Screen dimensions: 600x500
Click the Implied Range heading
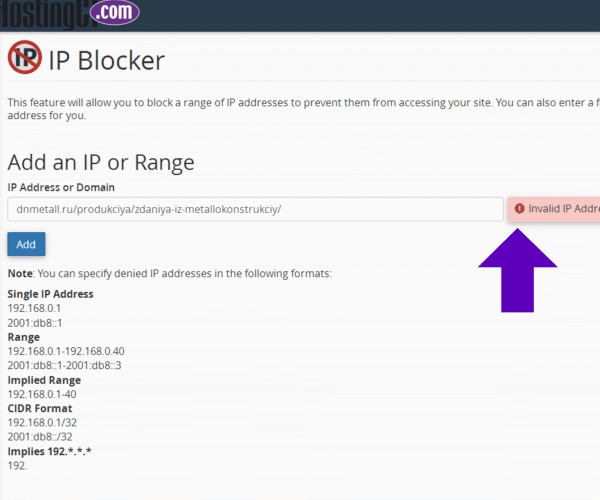coord(44,380)
